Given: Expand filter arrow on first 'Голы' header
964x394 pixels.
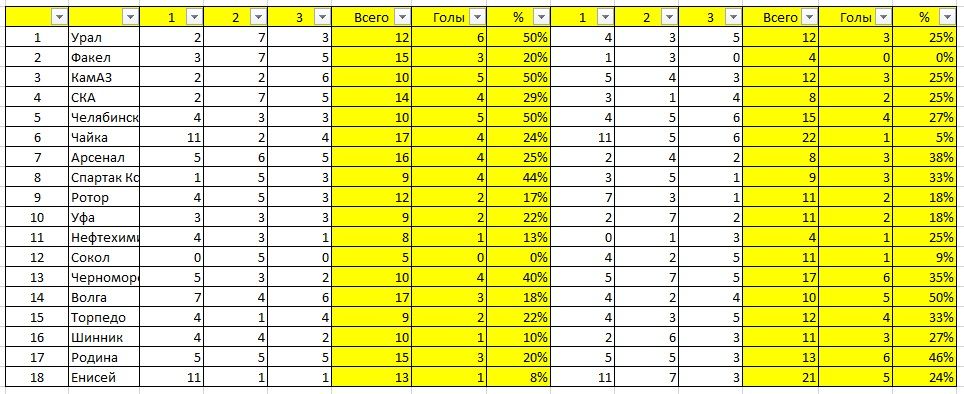Looking at the screenshot, I should coord(476,18).
